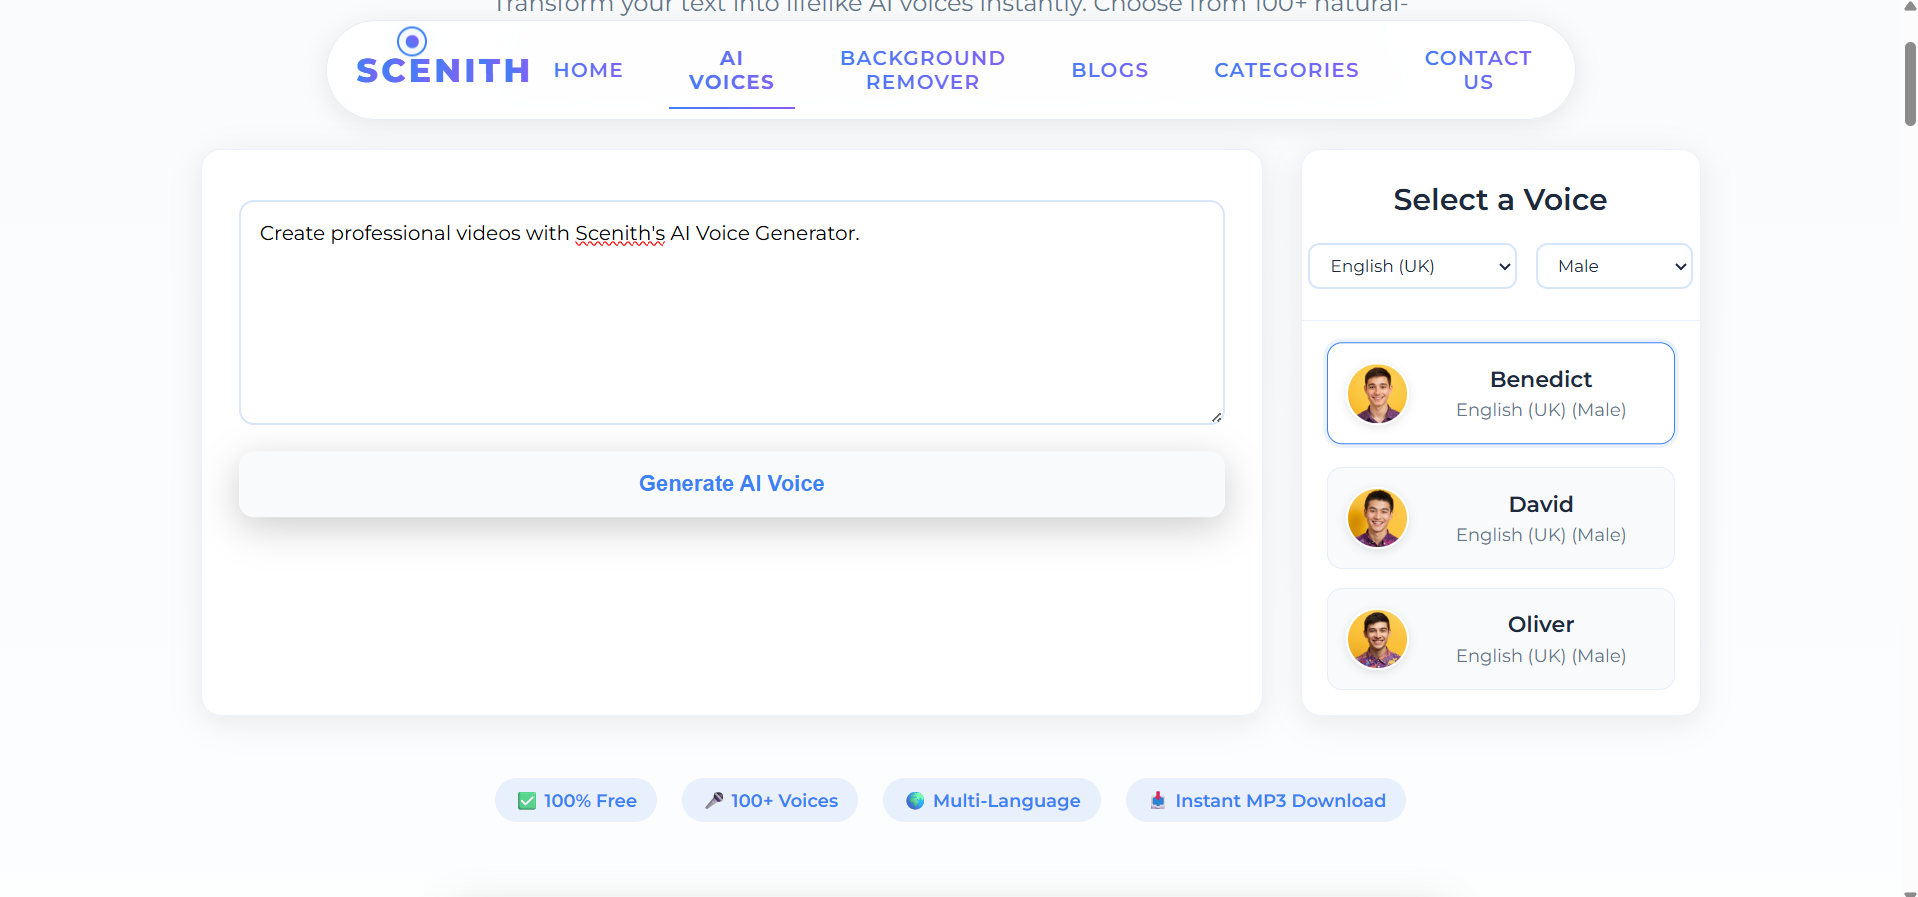The height and width of the screenshot is (897, 1918).
Task: Open the Male gender dropdown
Action: coord(1613,266)
